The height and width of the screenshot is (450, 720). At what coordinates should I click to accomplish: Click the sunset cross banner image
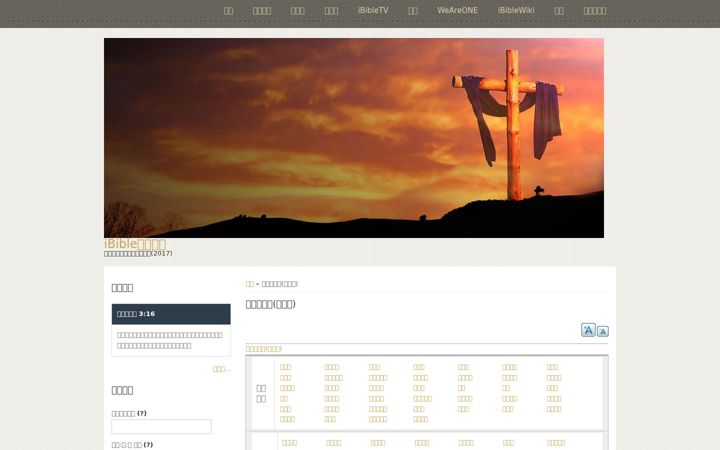point(354,138)
